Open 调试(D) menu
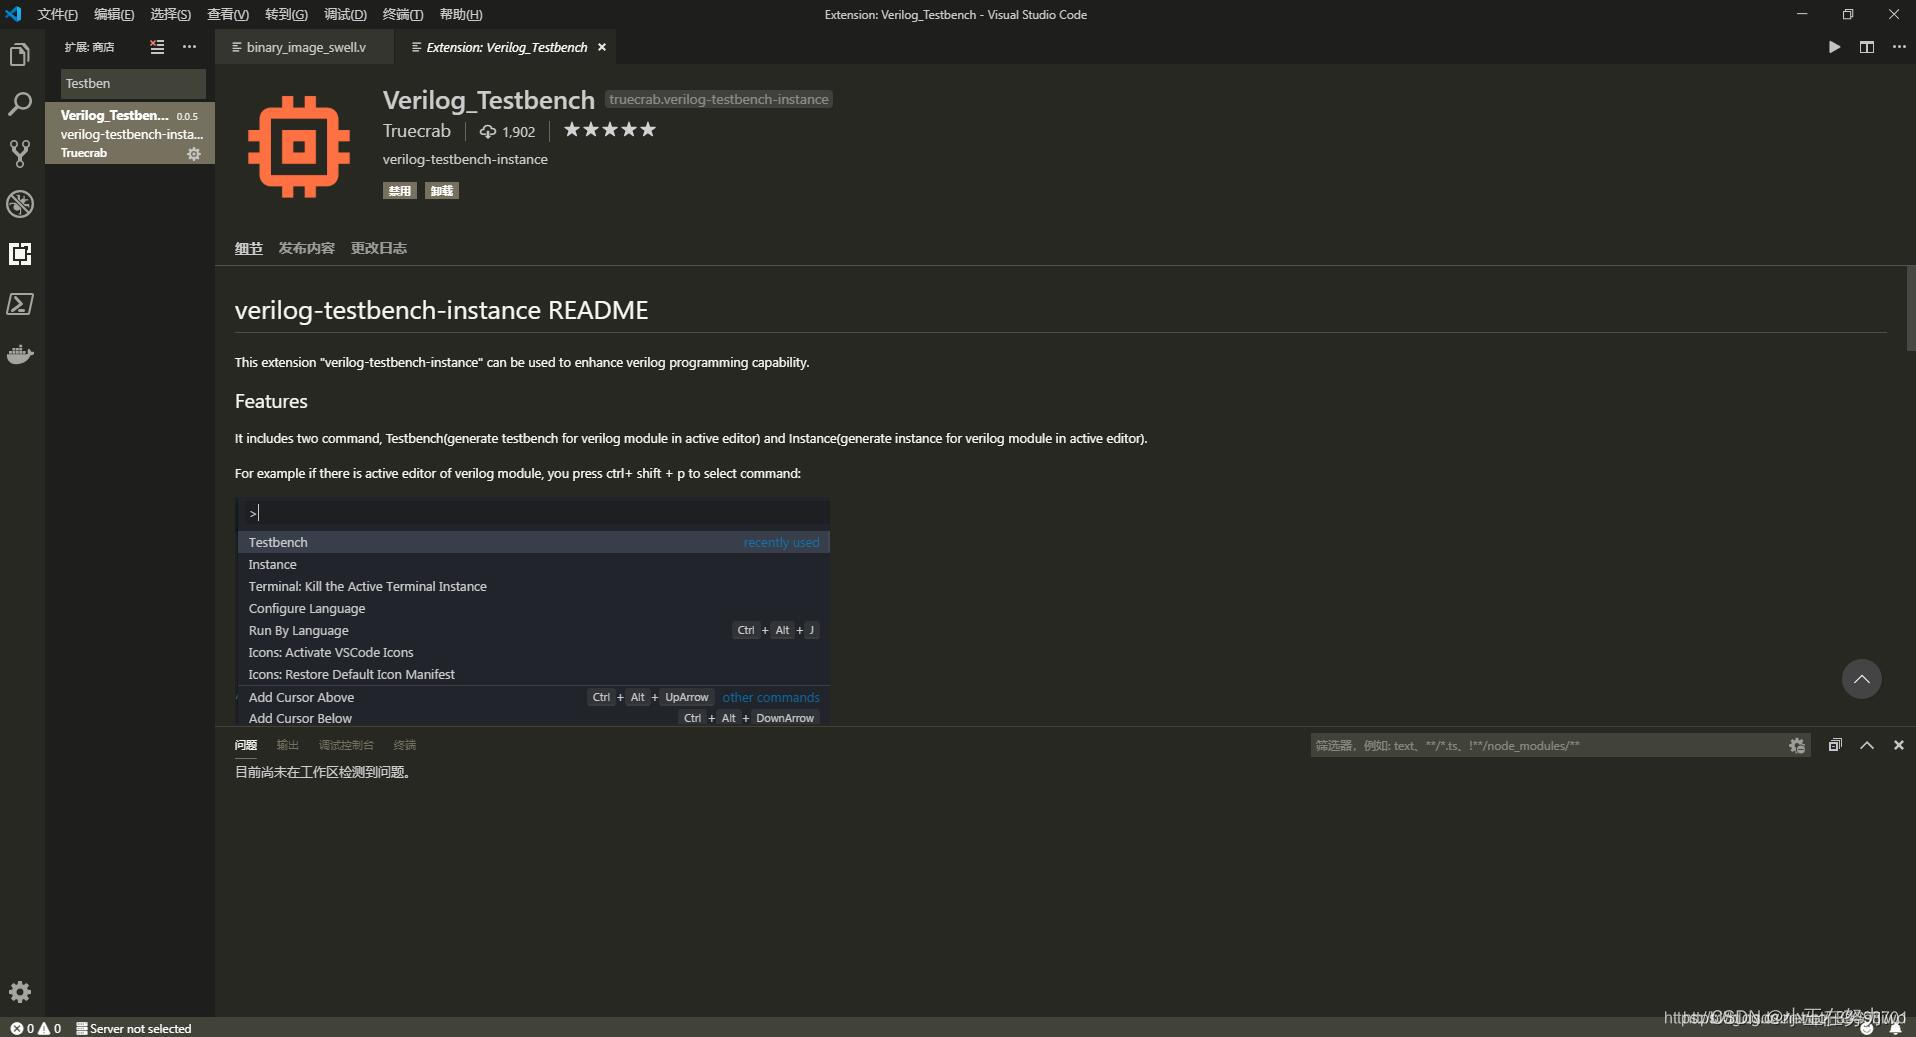Viewport: 1916px width, 1037px height. coord(345,14)
